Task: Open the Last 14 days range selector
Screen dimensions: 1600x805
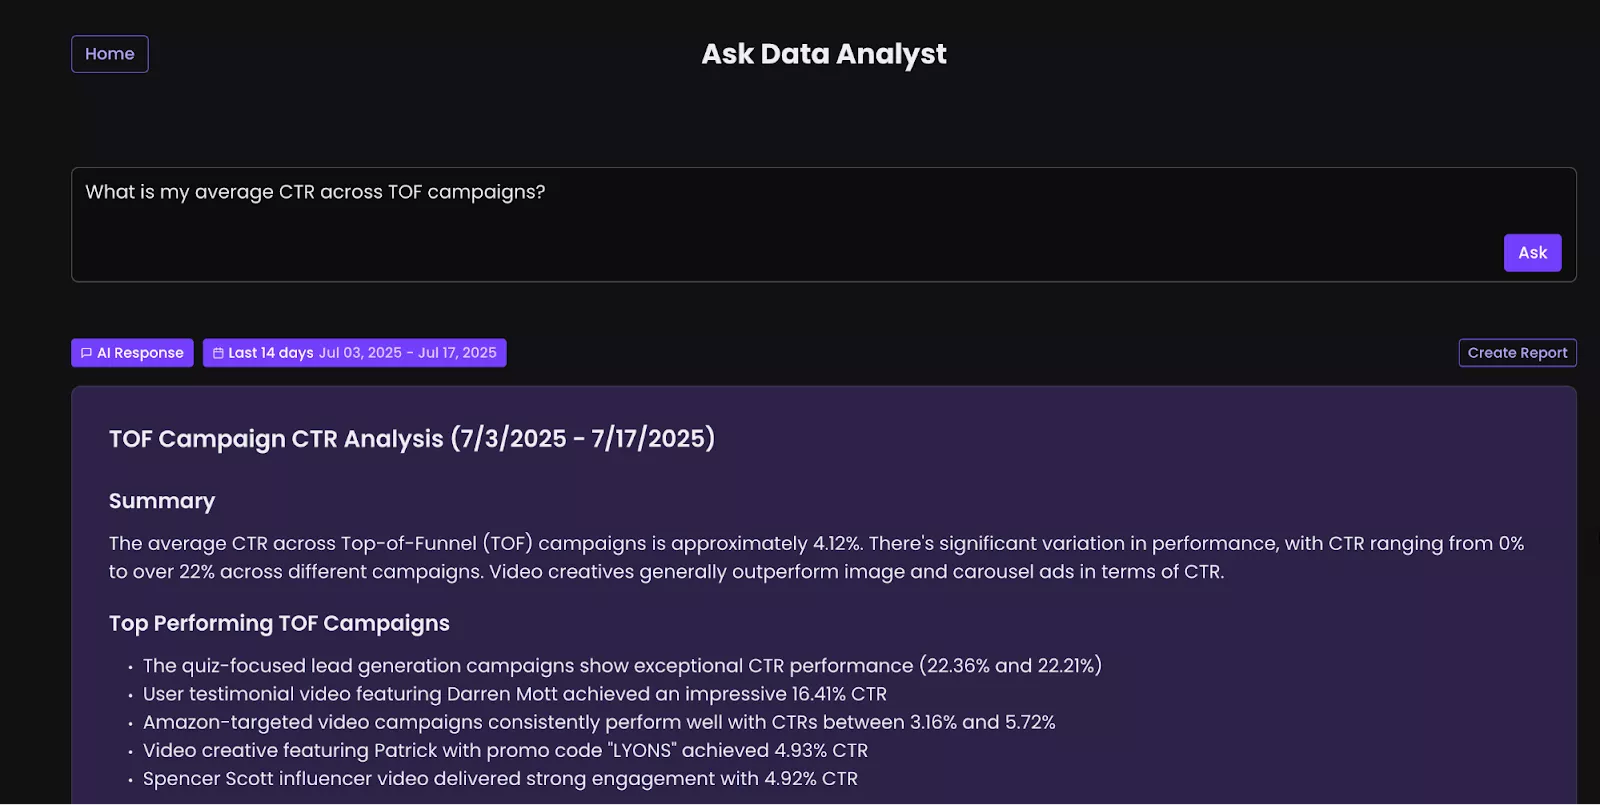Action: 270,353
